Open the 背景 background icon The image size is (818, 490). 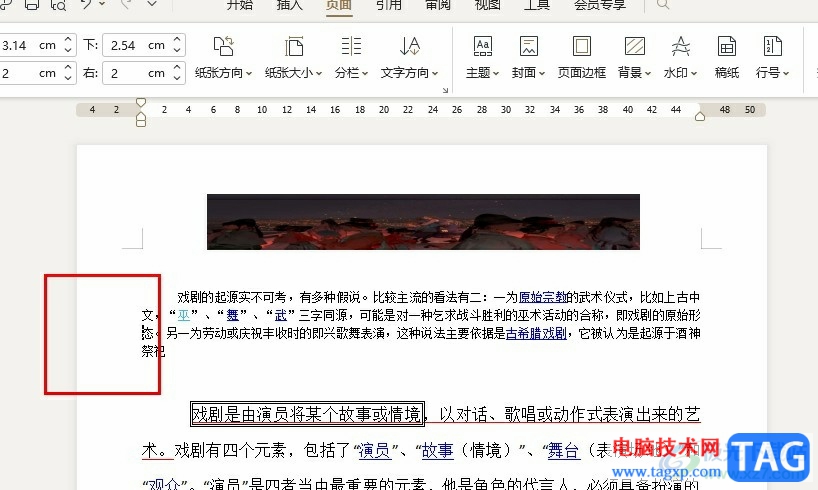click(634, 46)
